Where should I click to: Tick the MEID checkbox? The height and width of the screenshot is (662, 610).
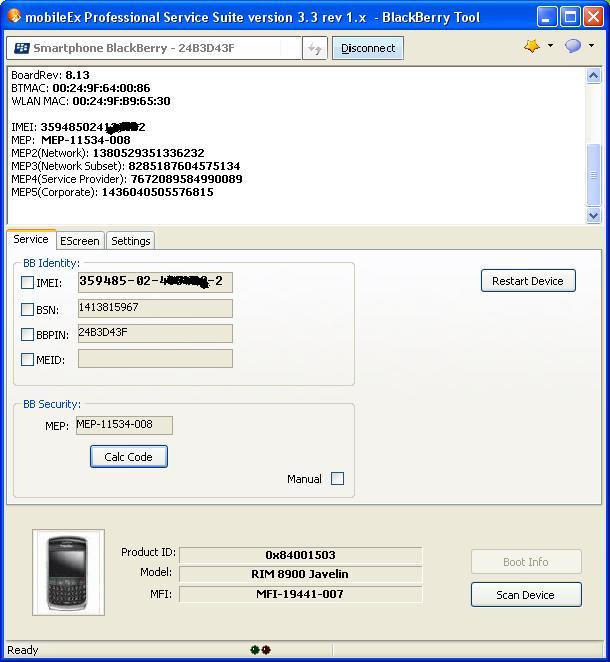click(x=27, y=360)
